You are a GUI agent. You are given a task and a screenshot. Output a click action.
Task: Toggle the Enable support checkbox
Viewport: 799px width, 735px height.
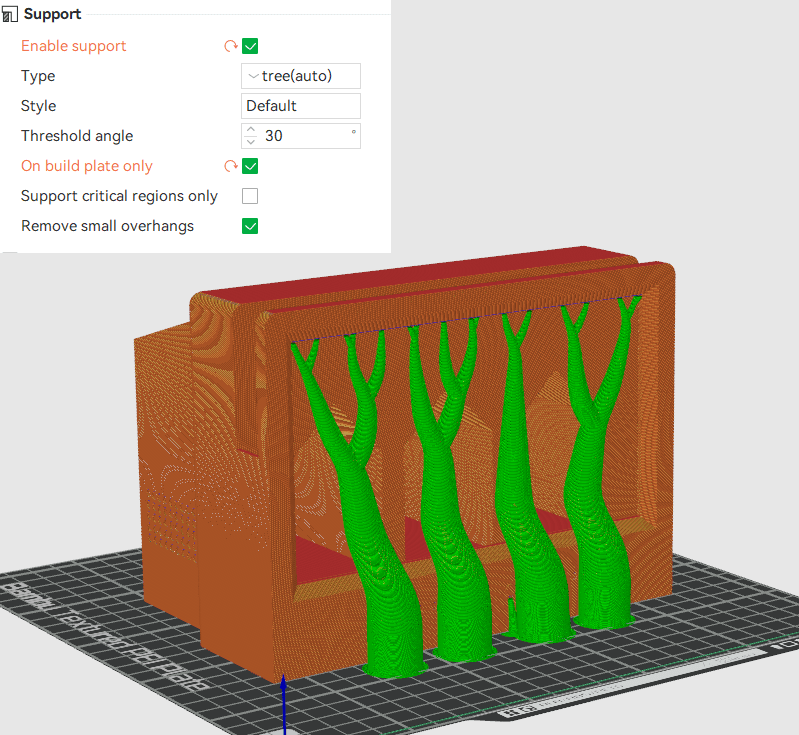click(250, 46)
